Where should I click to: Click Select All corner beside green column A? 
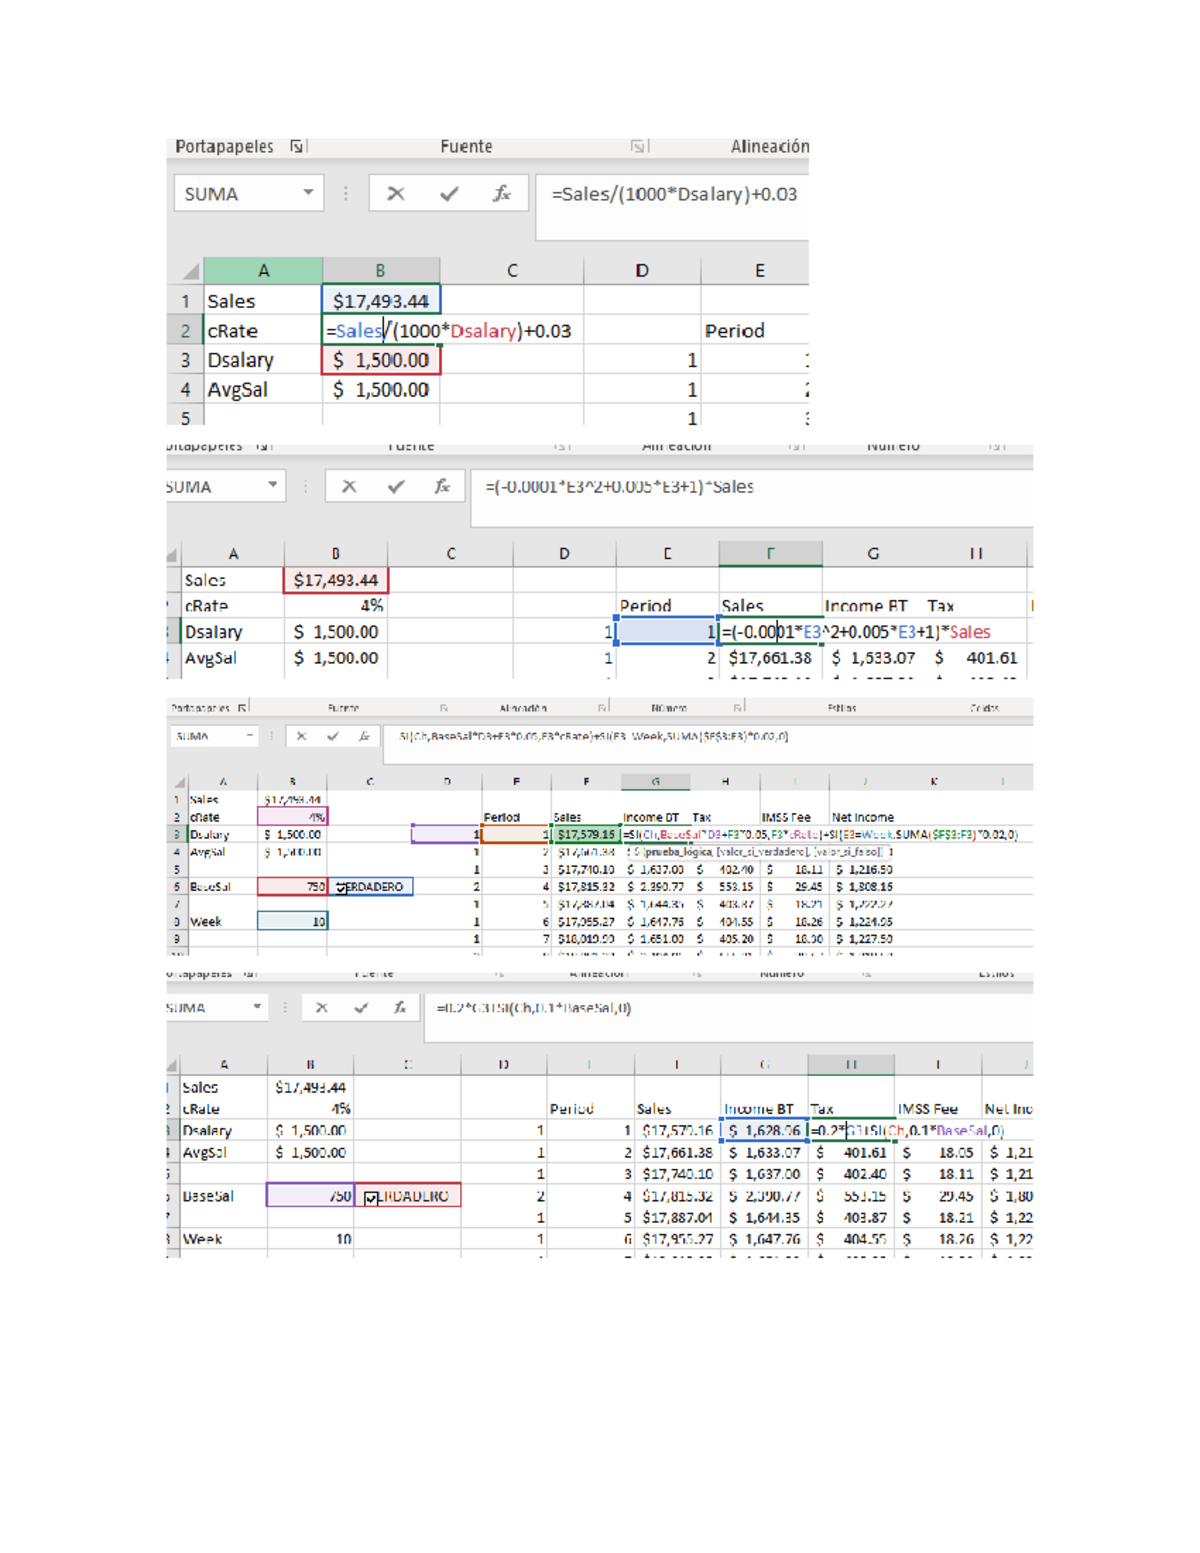[190, 272]
